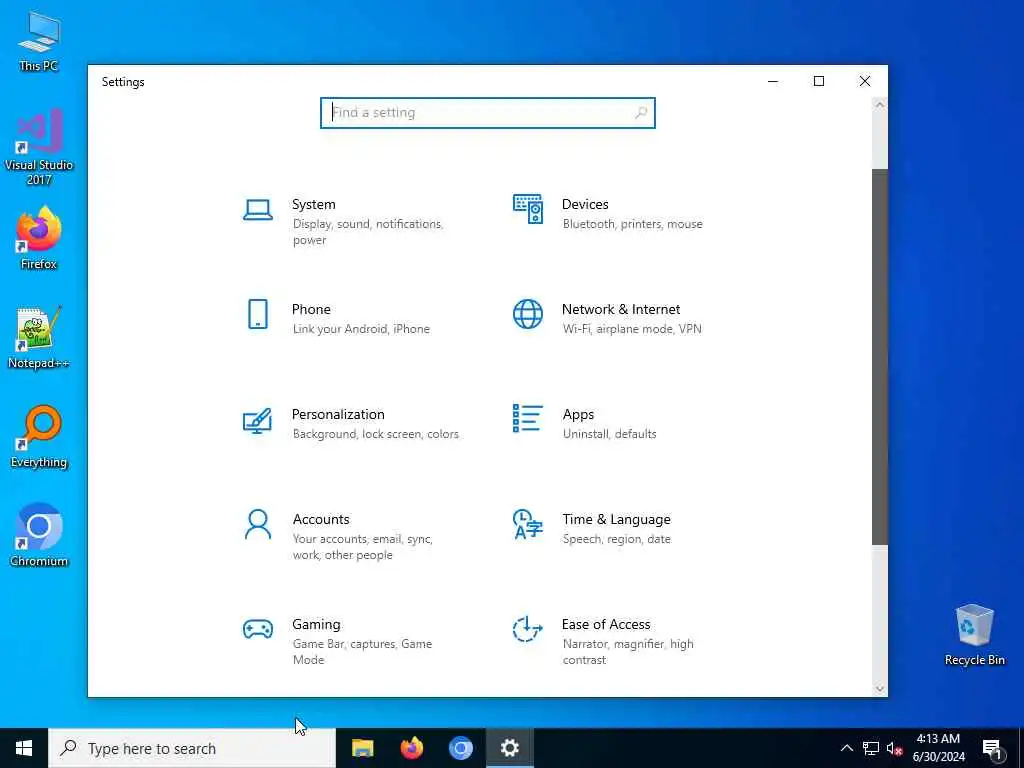Click the Settings scrollbar down arrow
1024x768 pixels.
880,689
